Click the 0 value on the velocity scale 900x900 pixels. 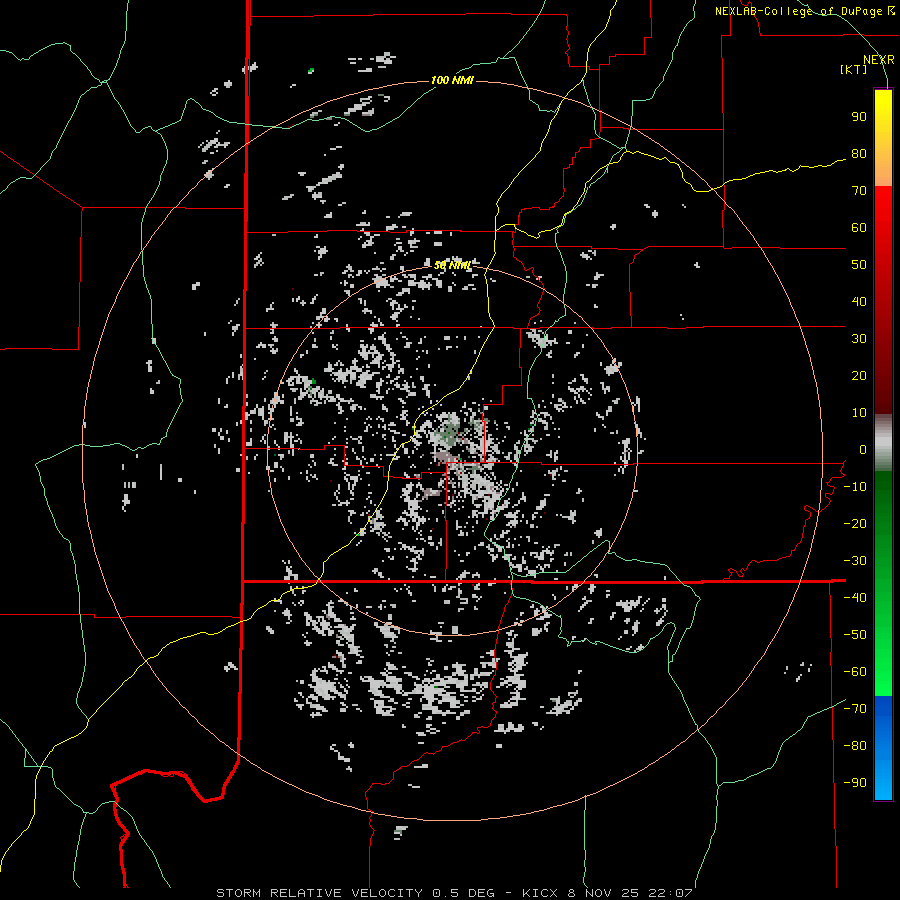point(863,449)
